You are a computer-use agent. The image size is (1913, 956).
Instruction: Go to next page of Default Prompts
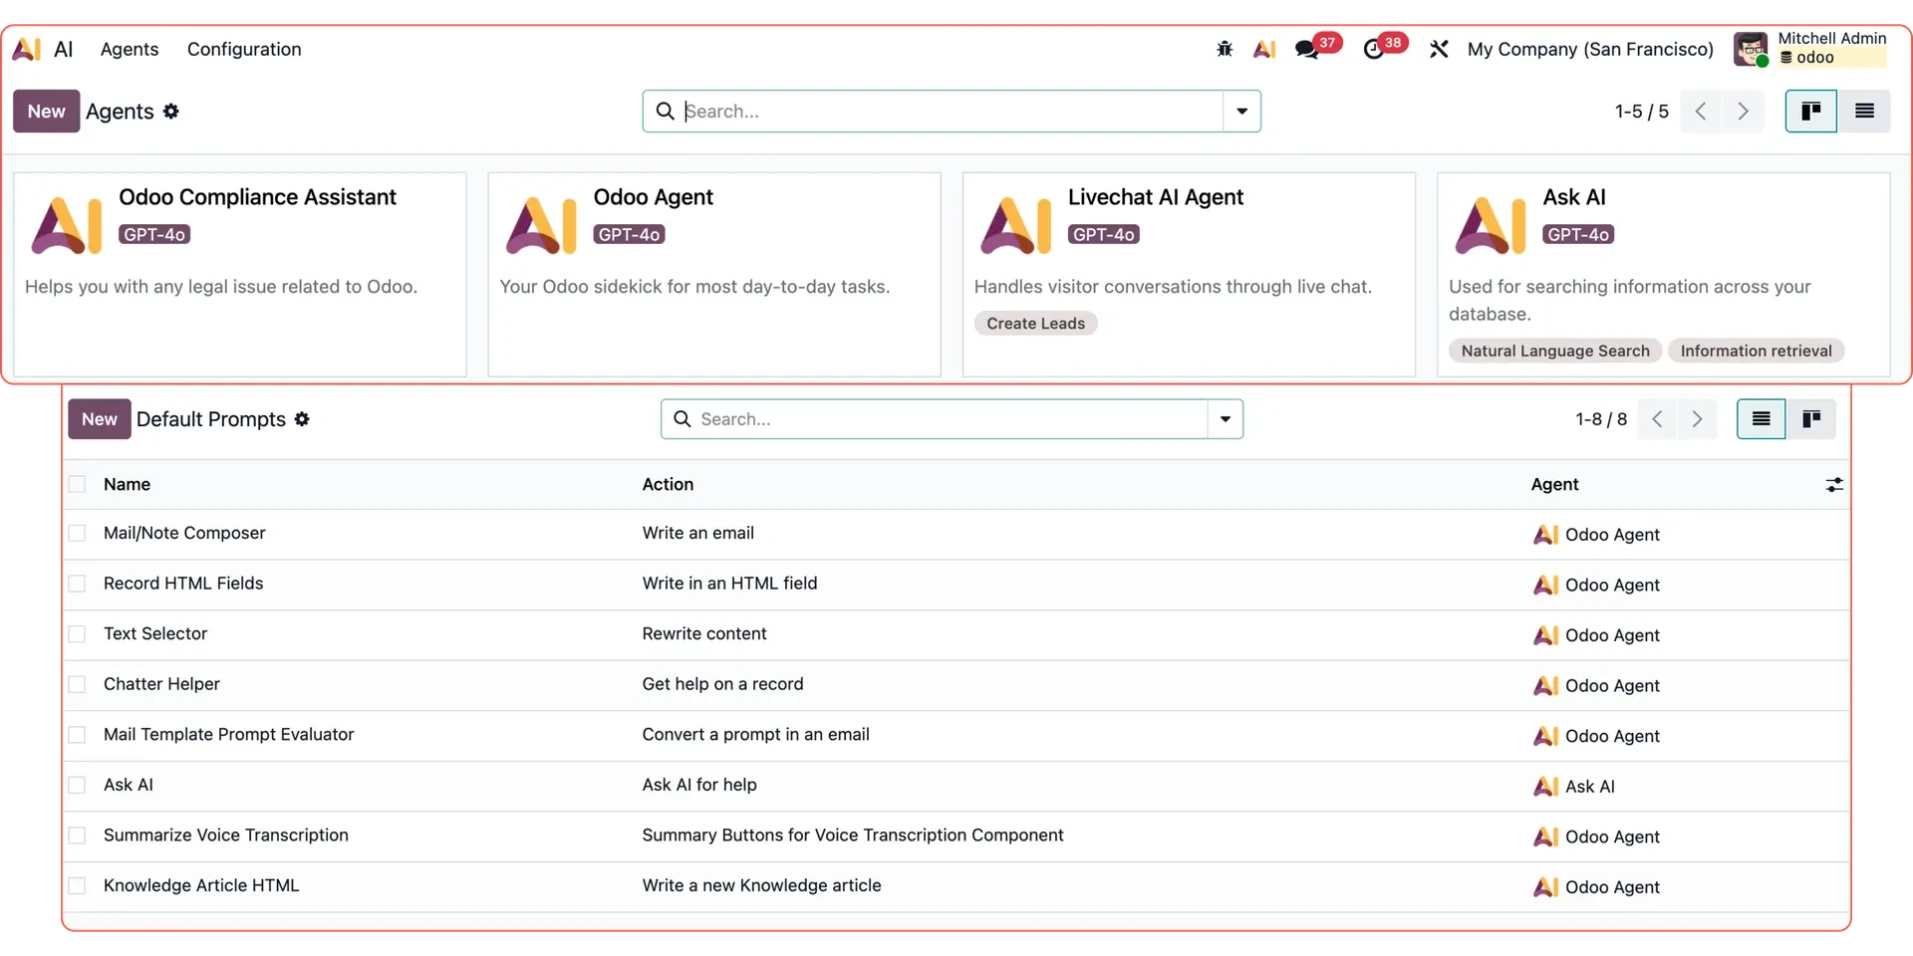point(1697,419)
